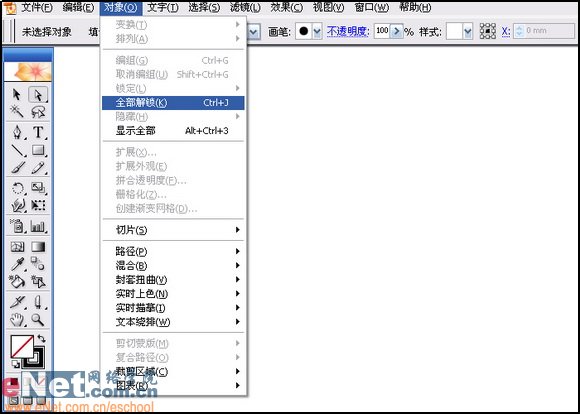Click the fill color swatch
This screenshot has width=580, height=414.
(x=22, y=346)
